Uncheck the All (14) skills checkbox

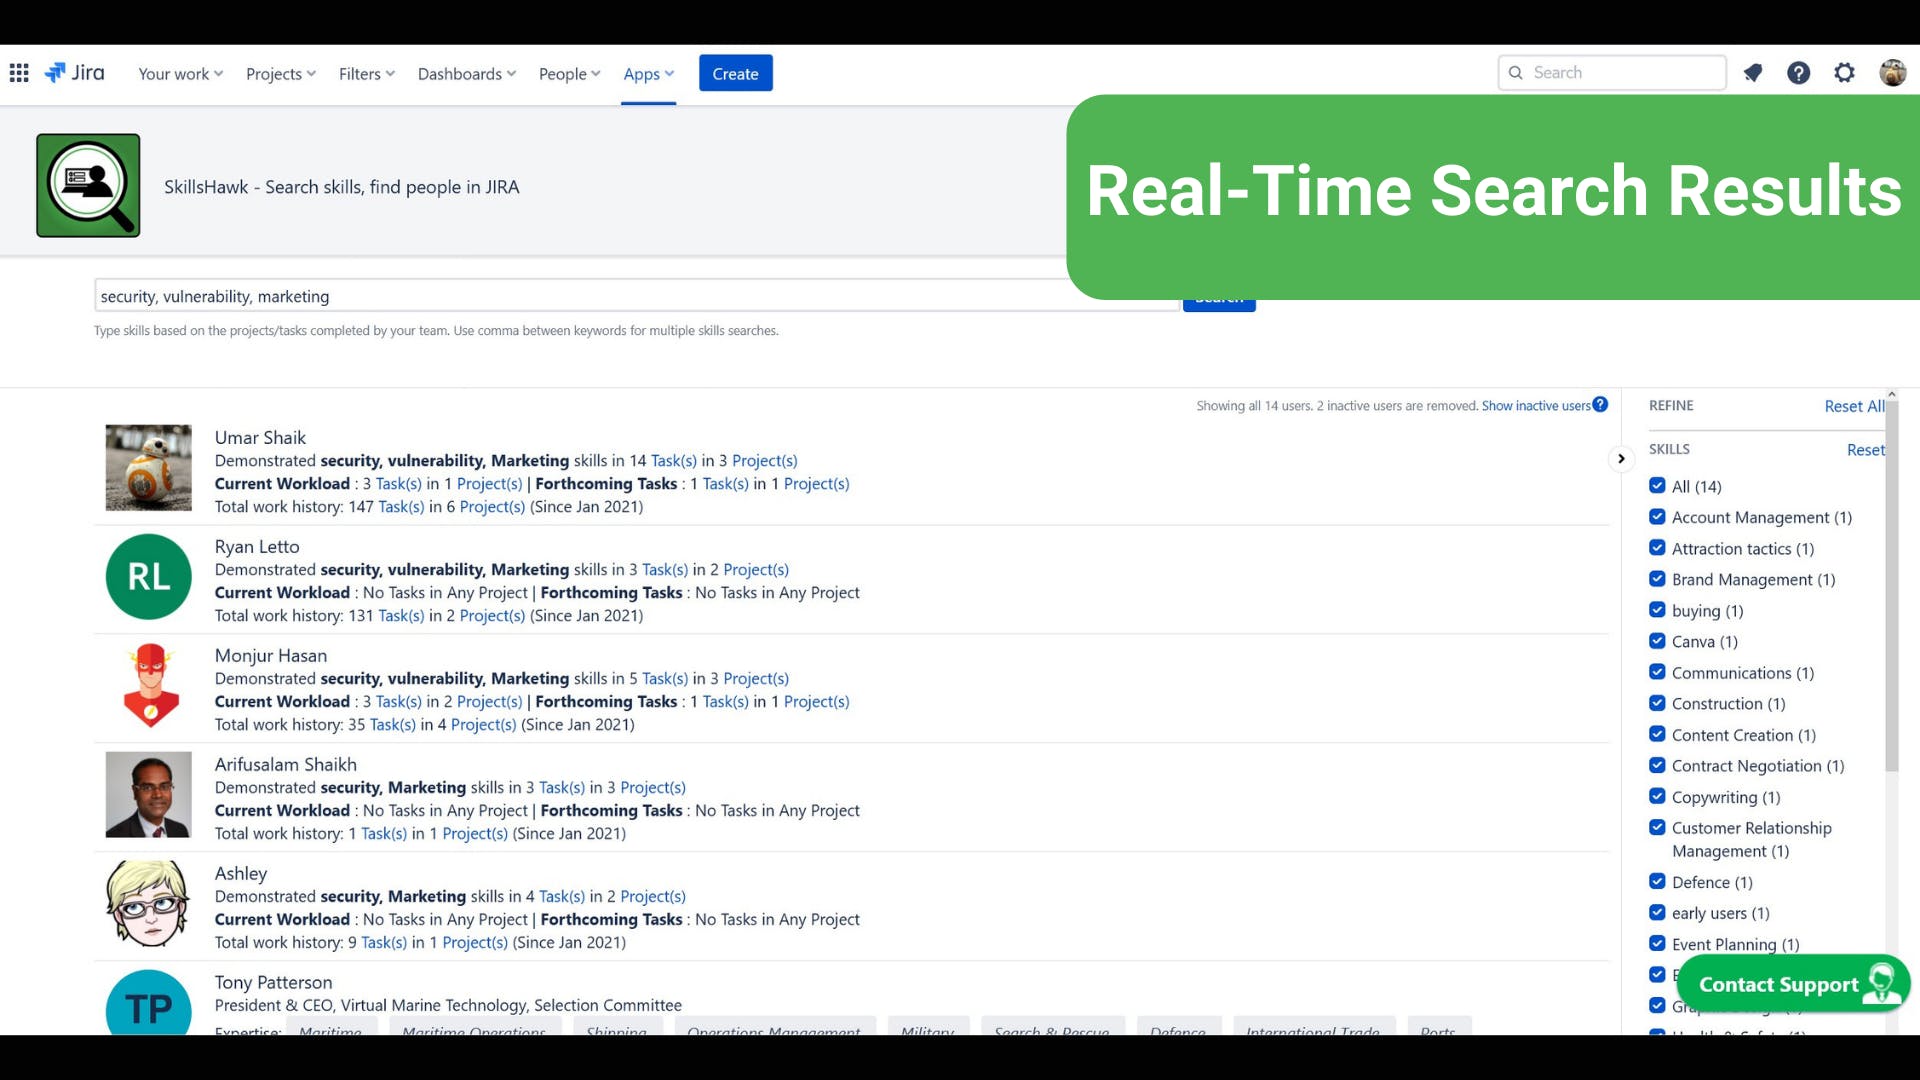coord(1657,486)
